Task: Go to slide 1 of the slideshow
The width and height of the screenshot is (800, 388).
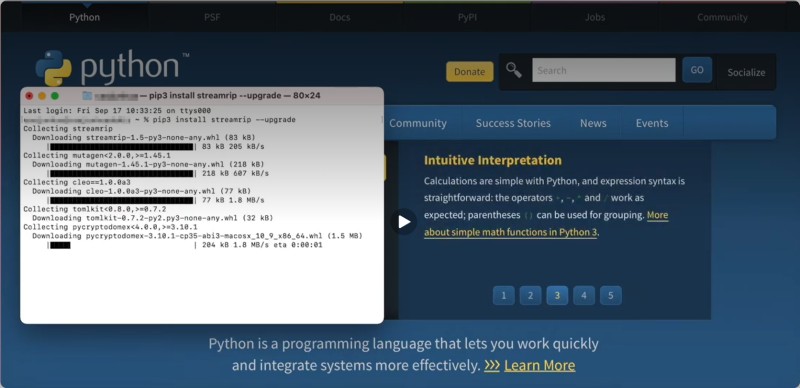Action: pyautogui.click(x=504, y=296)
